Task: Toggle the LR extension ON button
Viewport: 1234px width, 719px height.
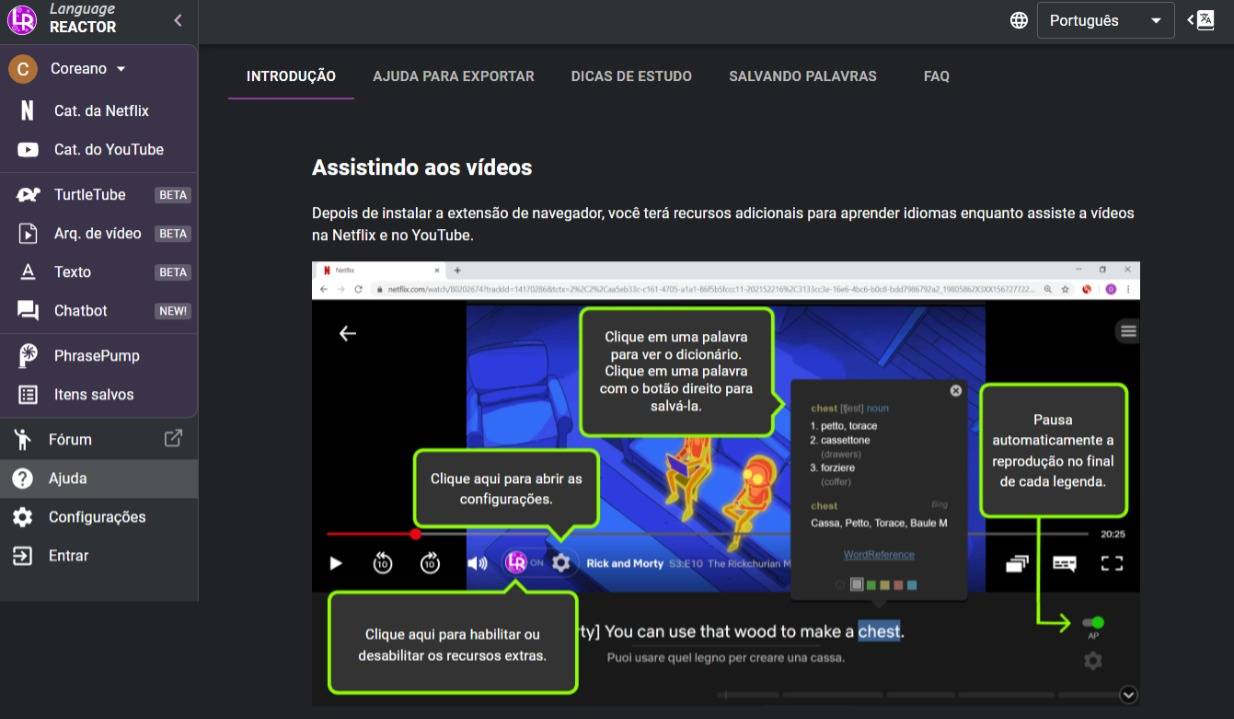Action: pos(516,563)
